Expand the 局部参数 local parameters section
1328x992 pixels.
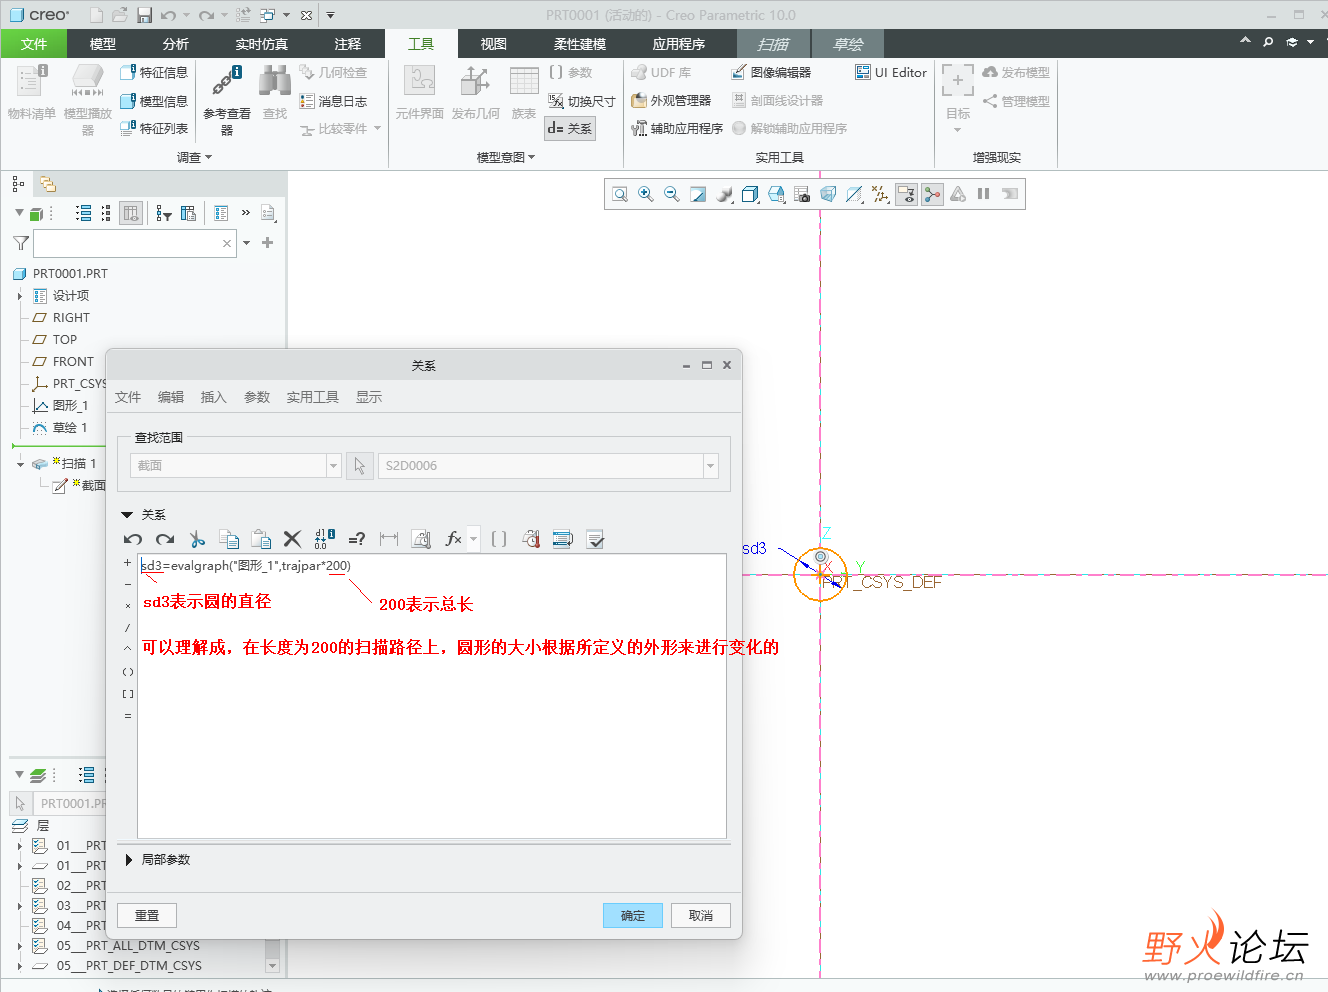coord(128,860)
